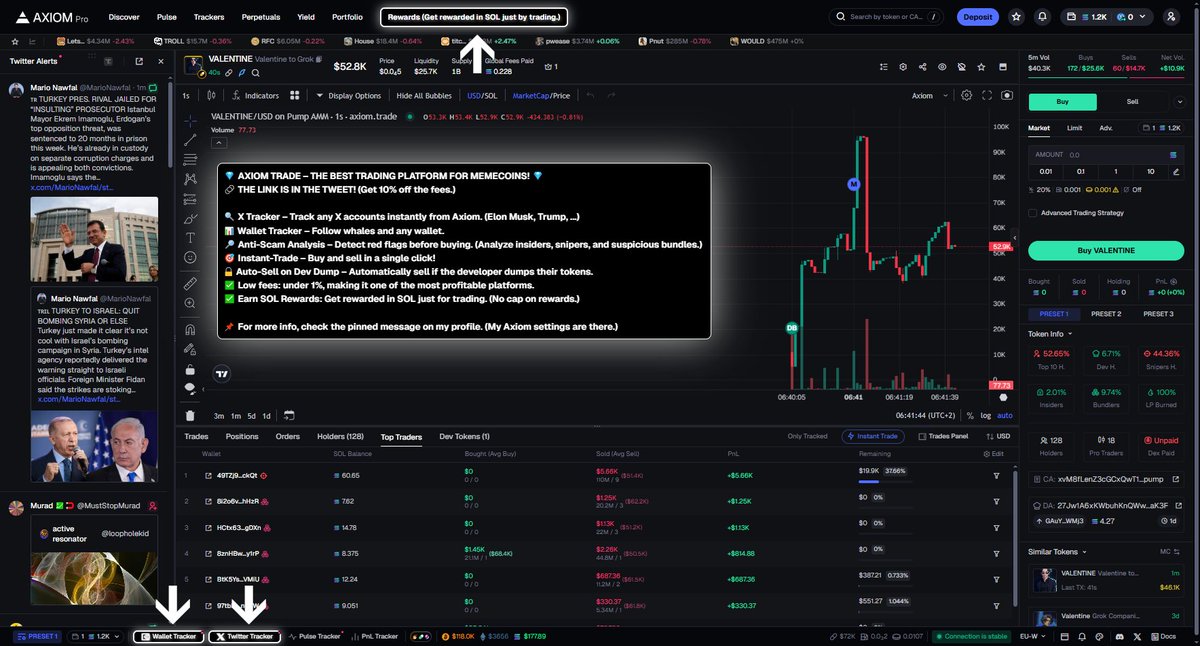This screenshot has height=646, width=1200.
Task: Open the Discover menu
Action: coord(124,17)
